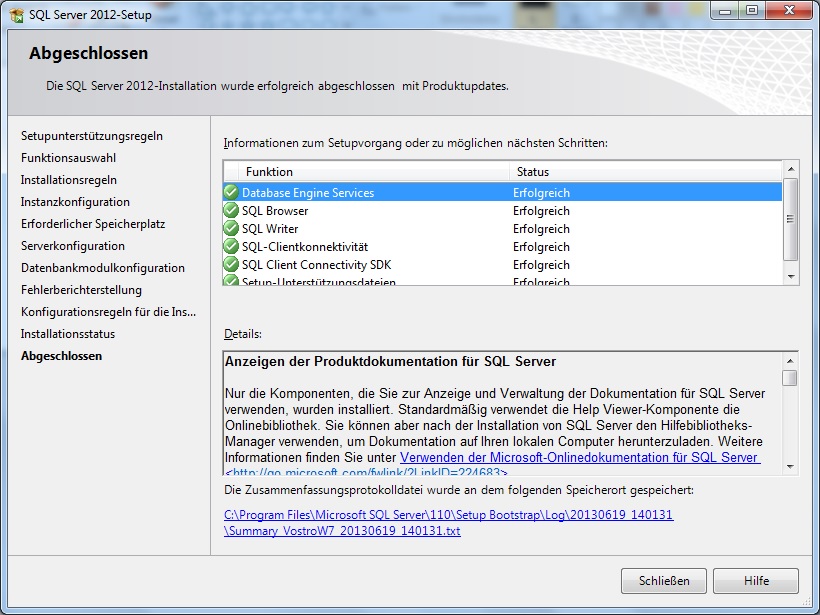Click the Instanzkonfiguration step
Screen dimensions: 820x615
tap(75, 202)
